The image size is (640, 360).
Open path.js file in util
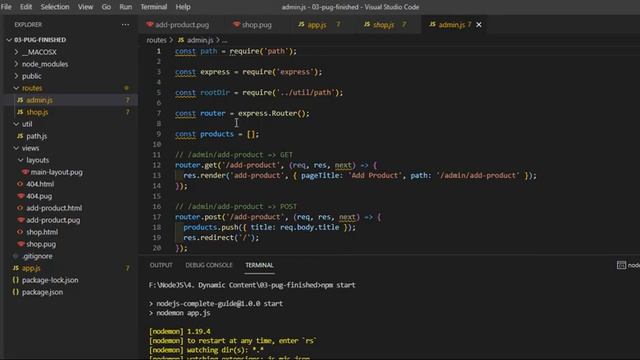pyautogui.click(x=36, y=136)
